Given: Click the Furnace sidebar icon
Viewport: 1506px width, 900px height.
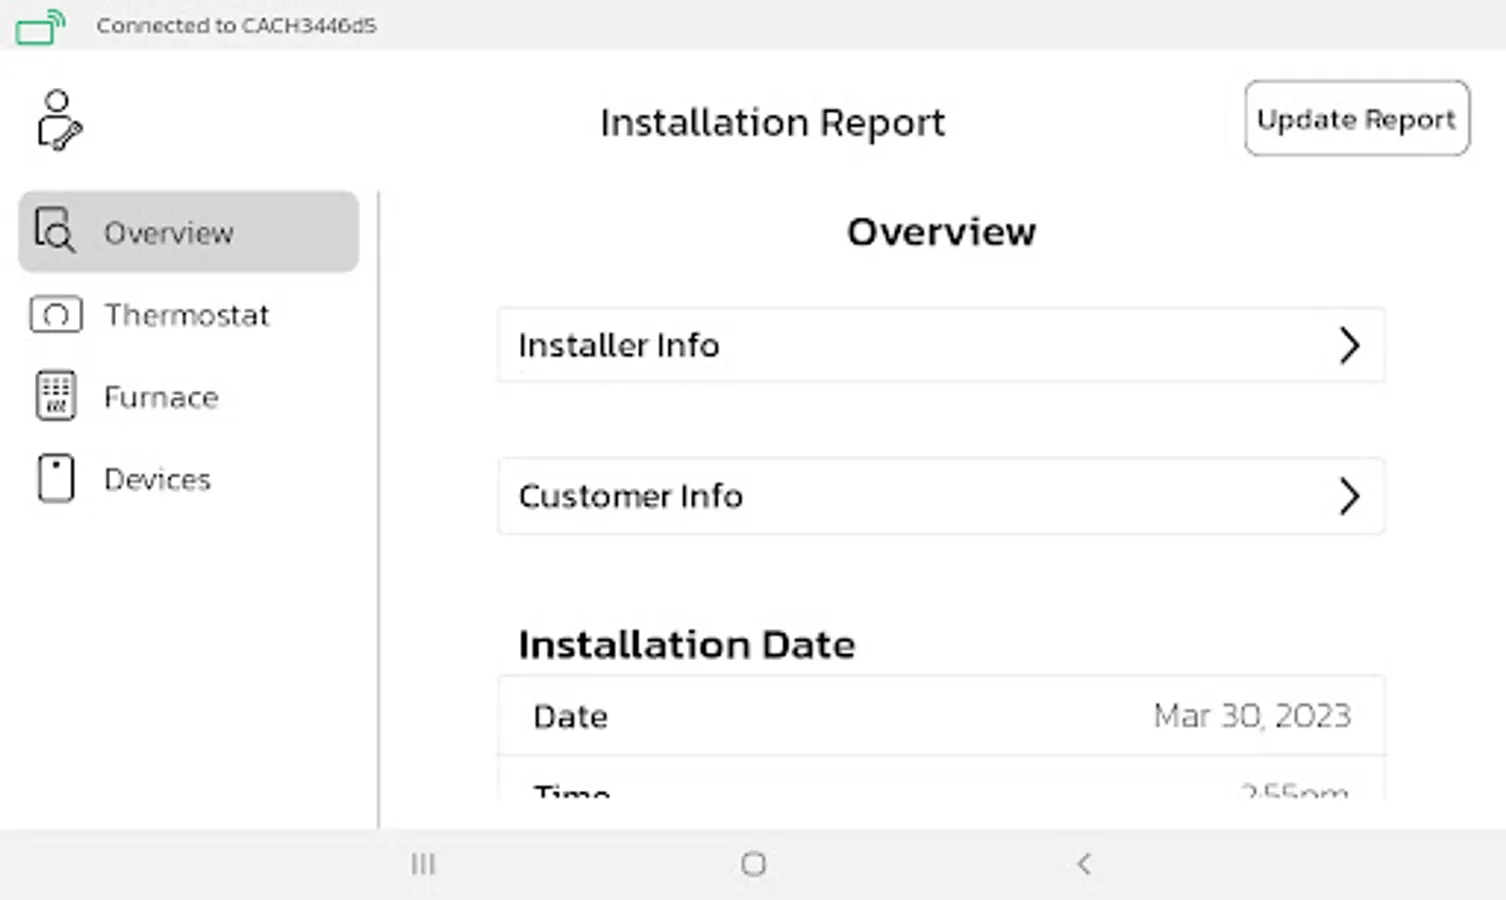Looking at the screenshot, I should (56, 396).
